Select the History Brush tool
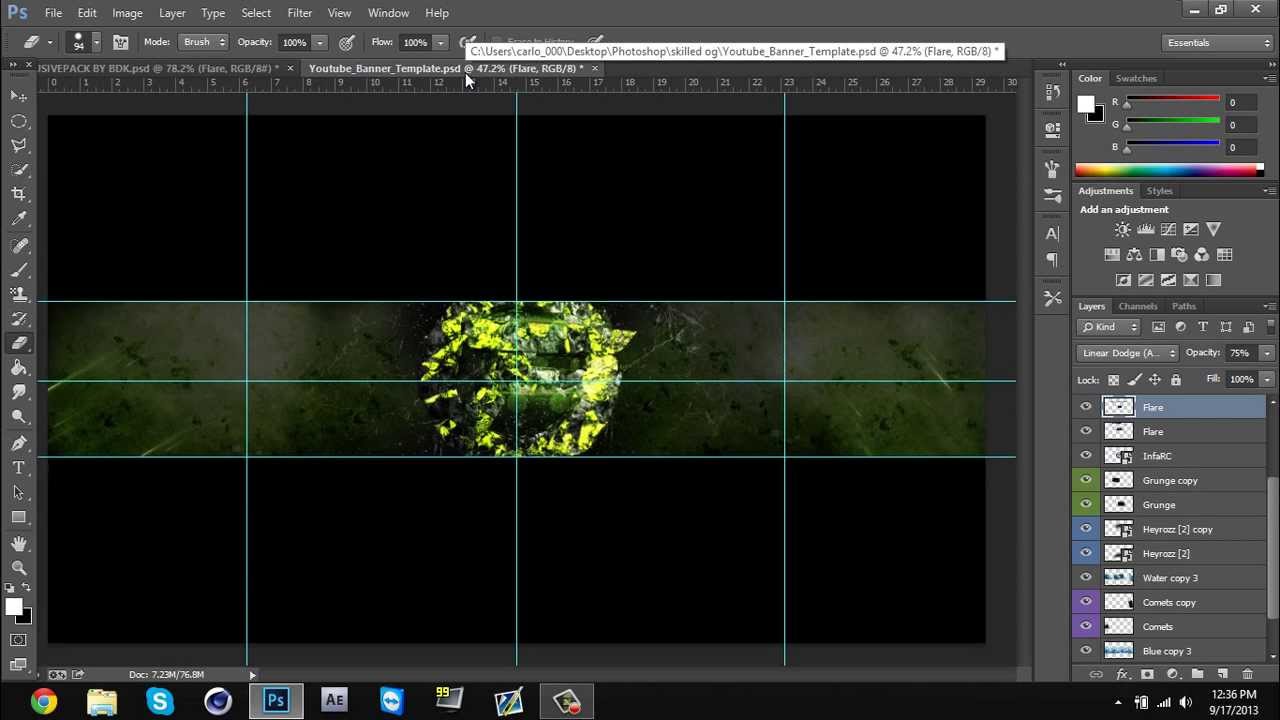Screen dimensions: 1280x720 [19, 319]
